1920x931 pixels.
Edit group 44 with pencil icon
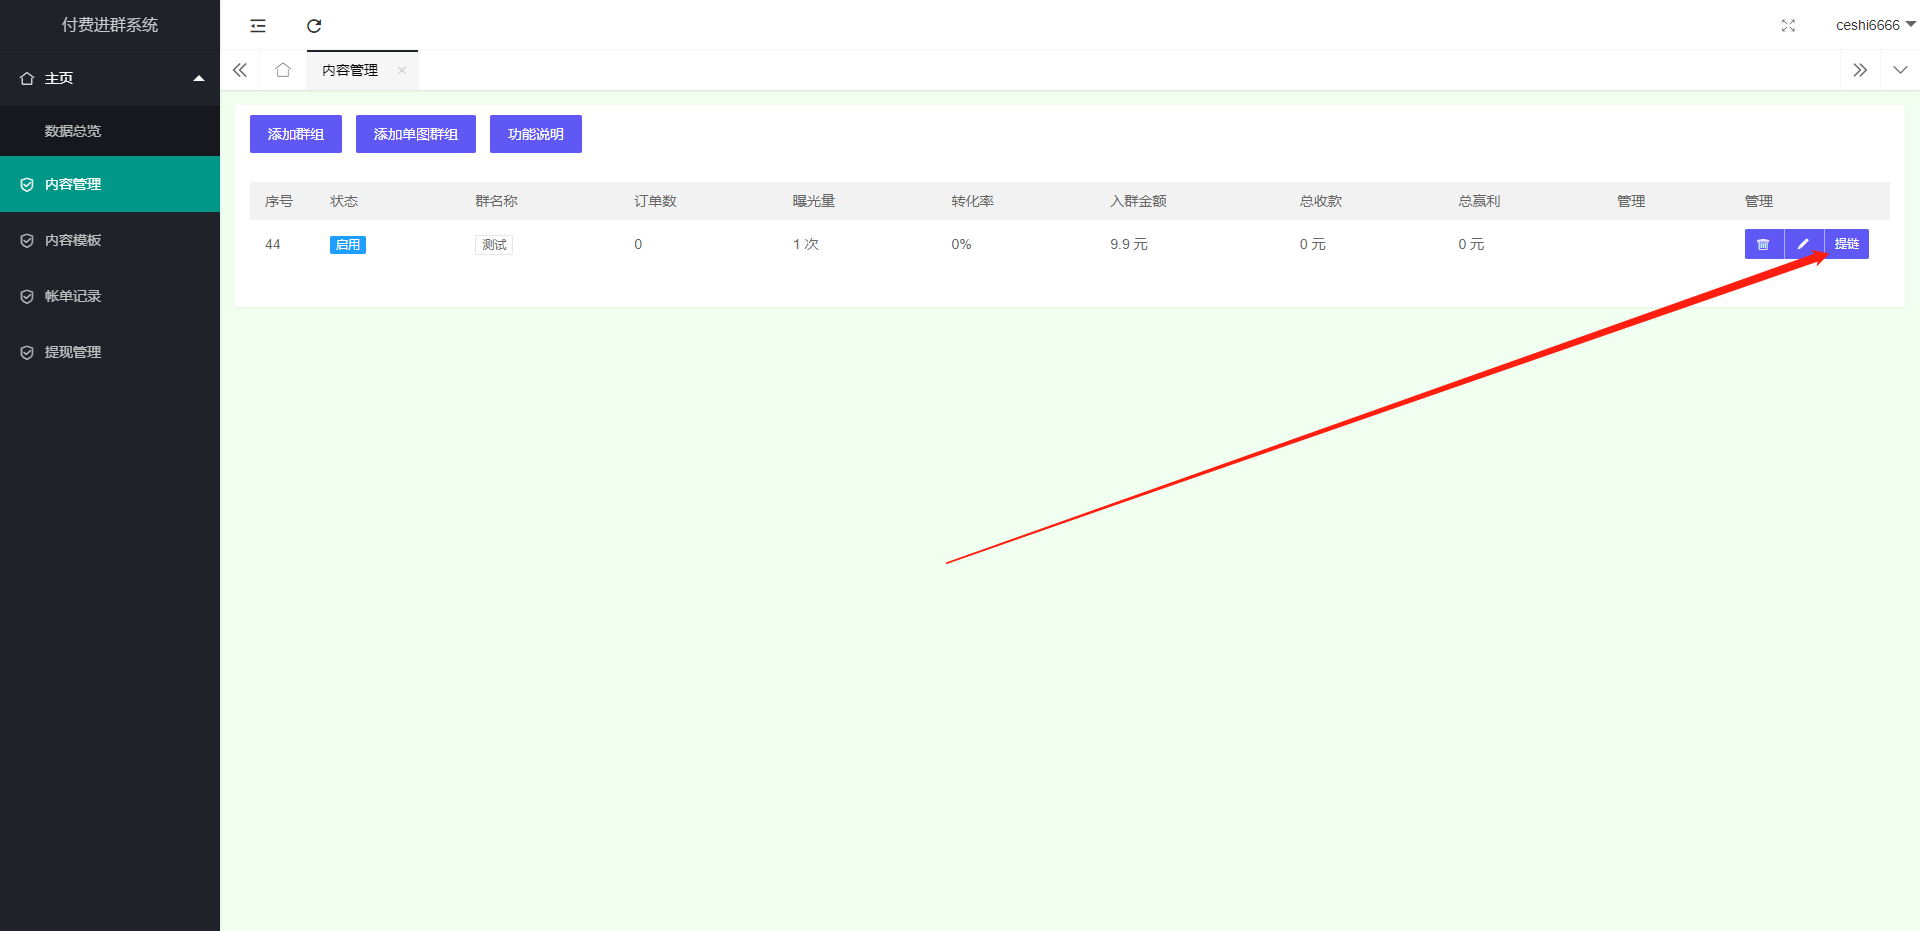point(1803,244)
